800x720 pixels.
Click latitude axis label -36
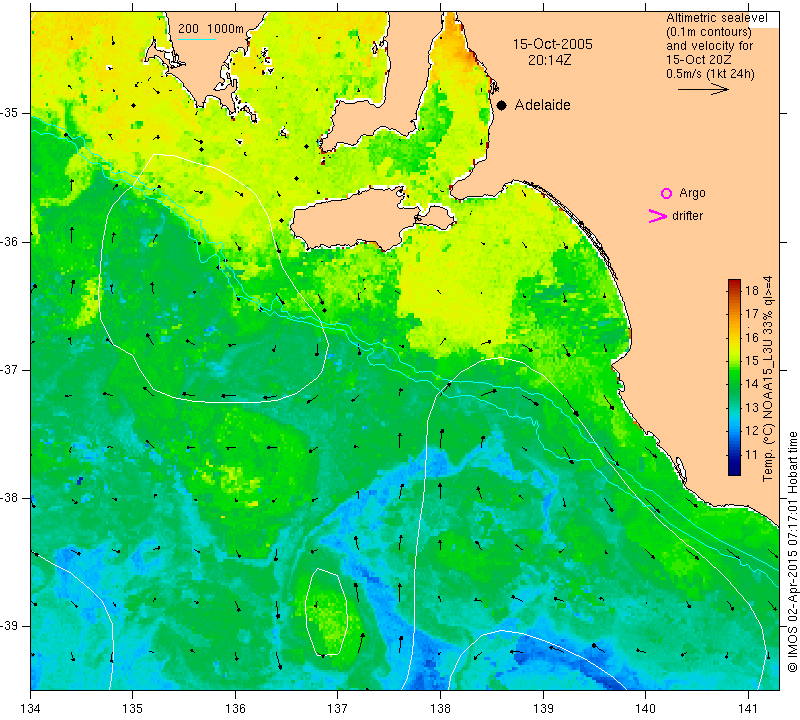click(9, 241)
